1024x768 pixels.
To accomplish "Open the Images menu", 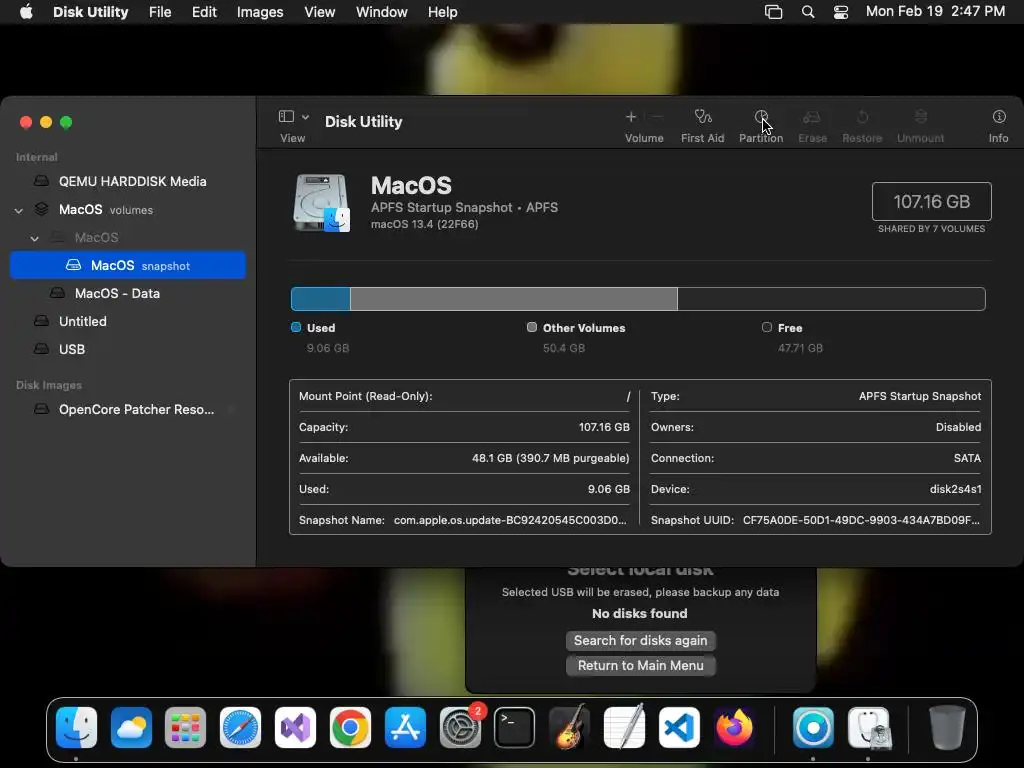I will [260, 12].
